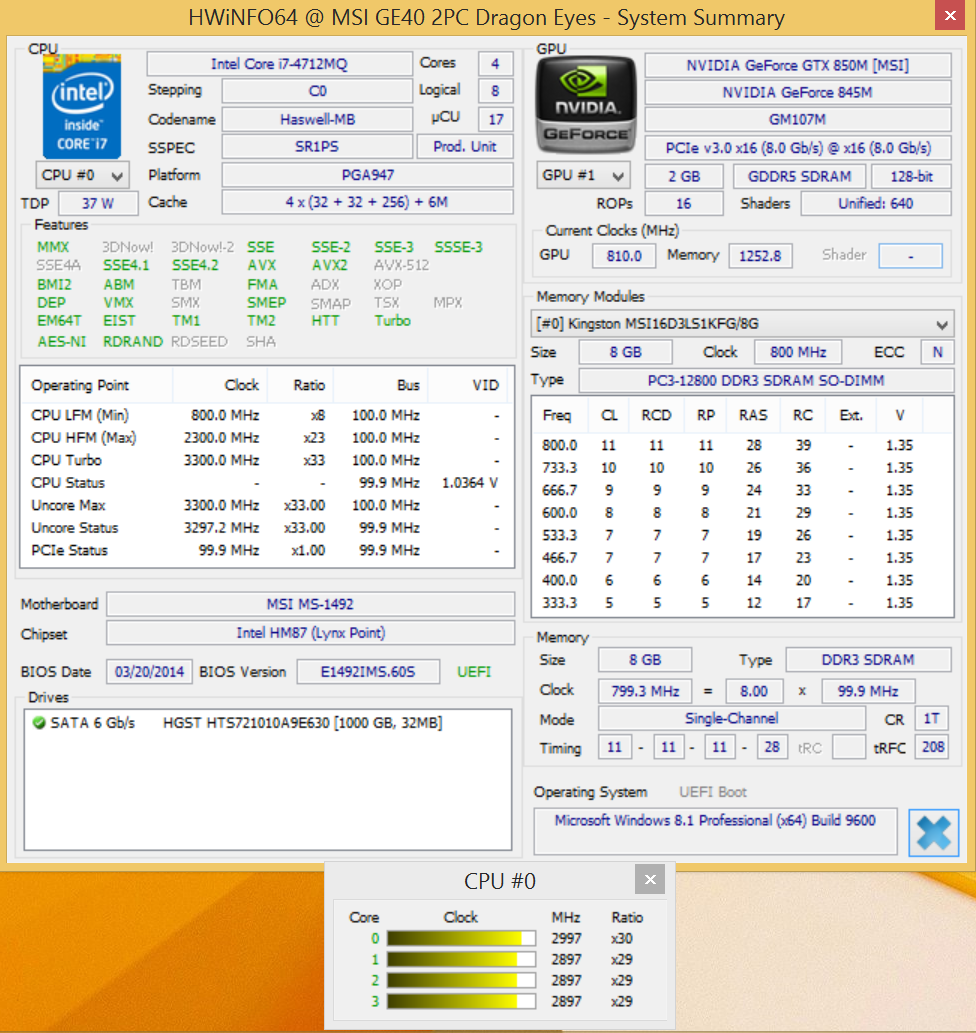Click the Intel Core i7-4712MQ name field
Screen dimensions: 976x1033
[x=279, y=64]
